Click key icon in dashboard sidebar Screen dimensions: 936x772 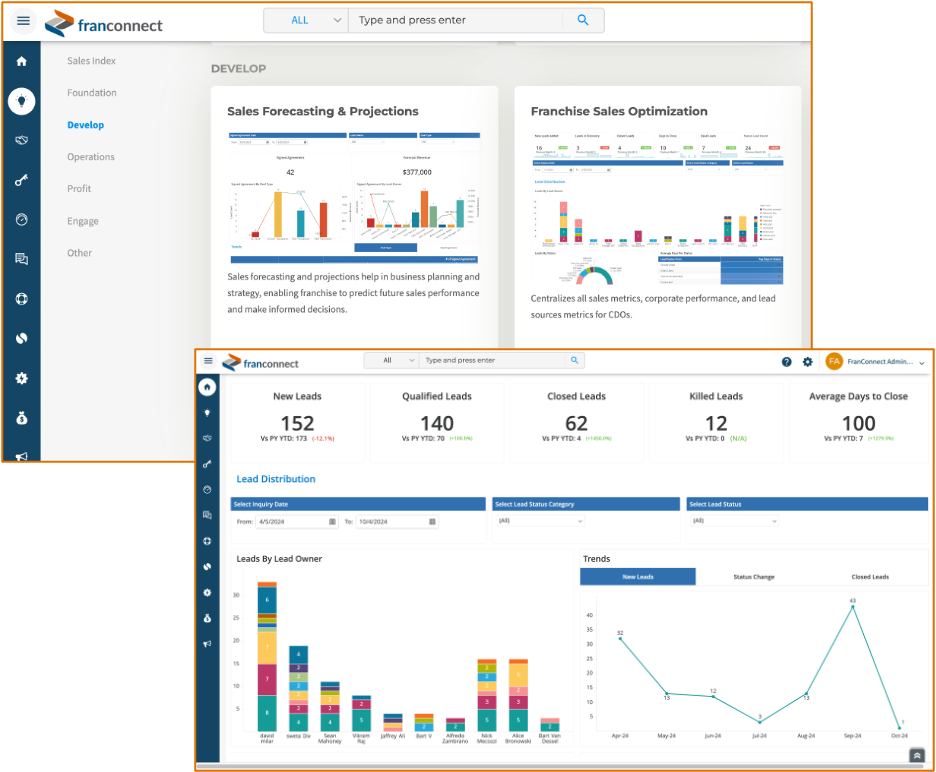[207, 464]
